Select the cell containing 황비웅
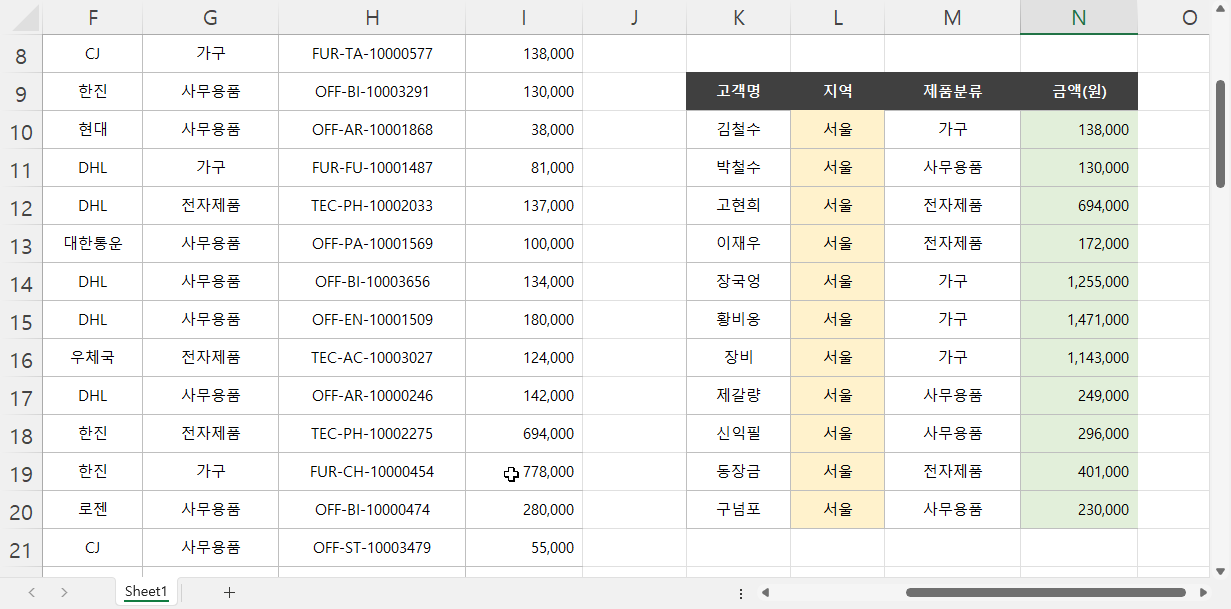 [738, 320]
